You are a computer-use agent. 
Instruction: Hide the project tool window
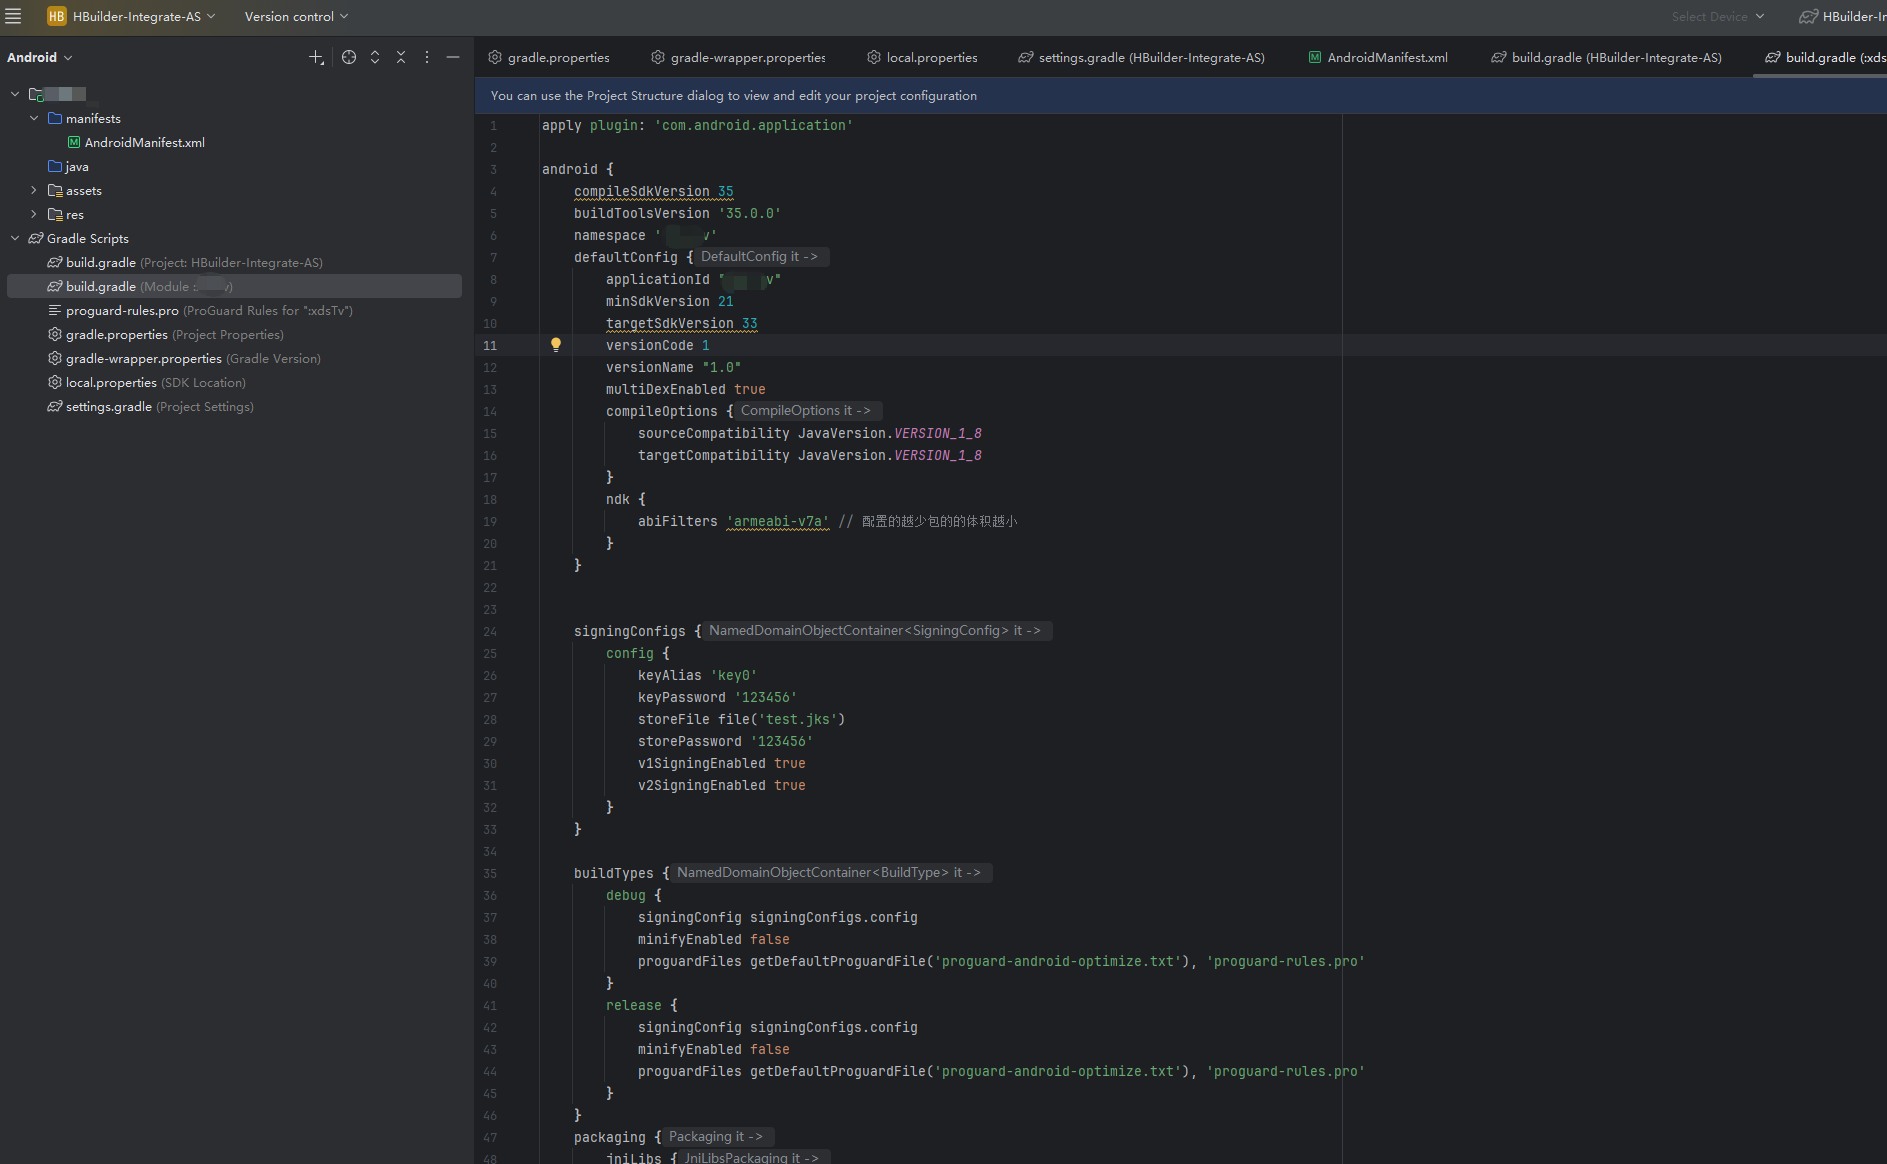453,57
